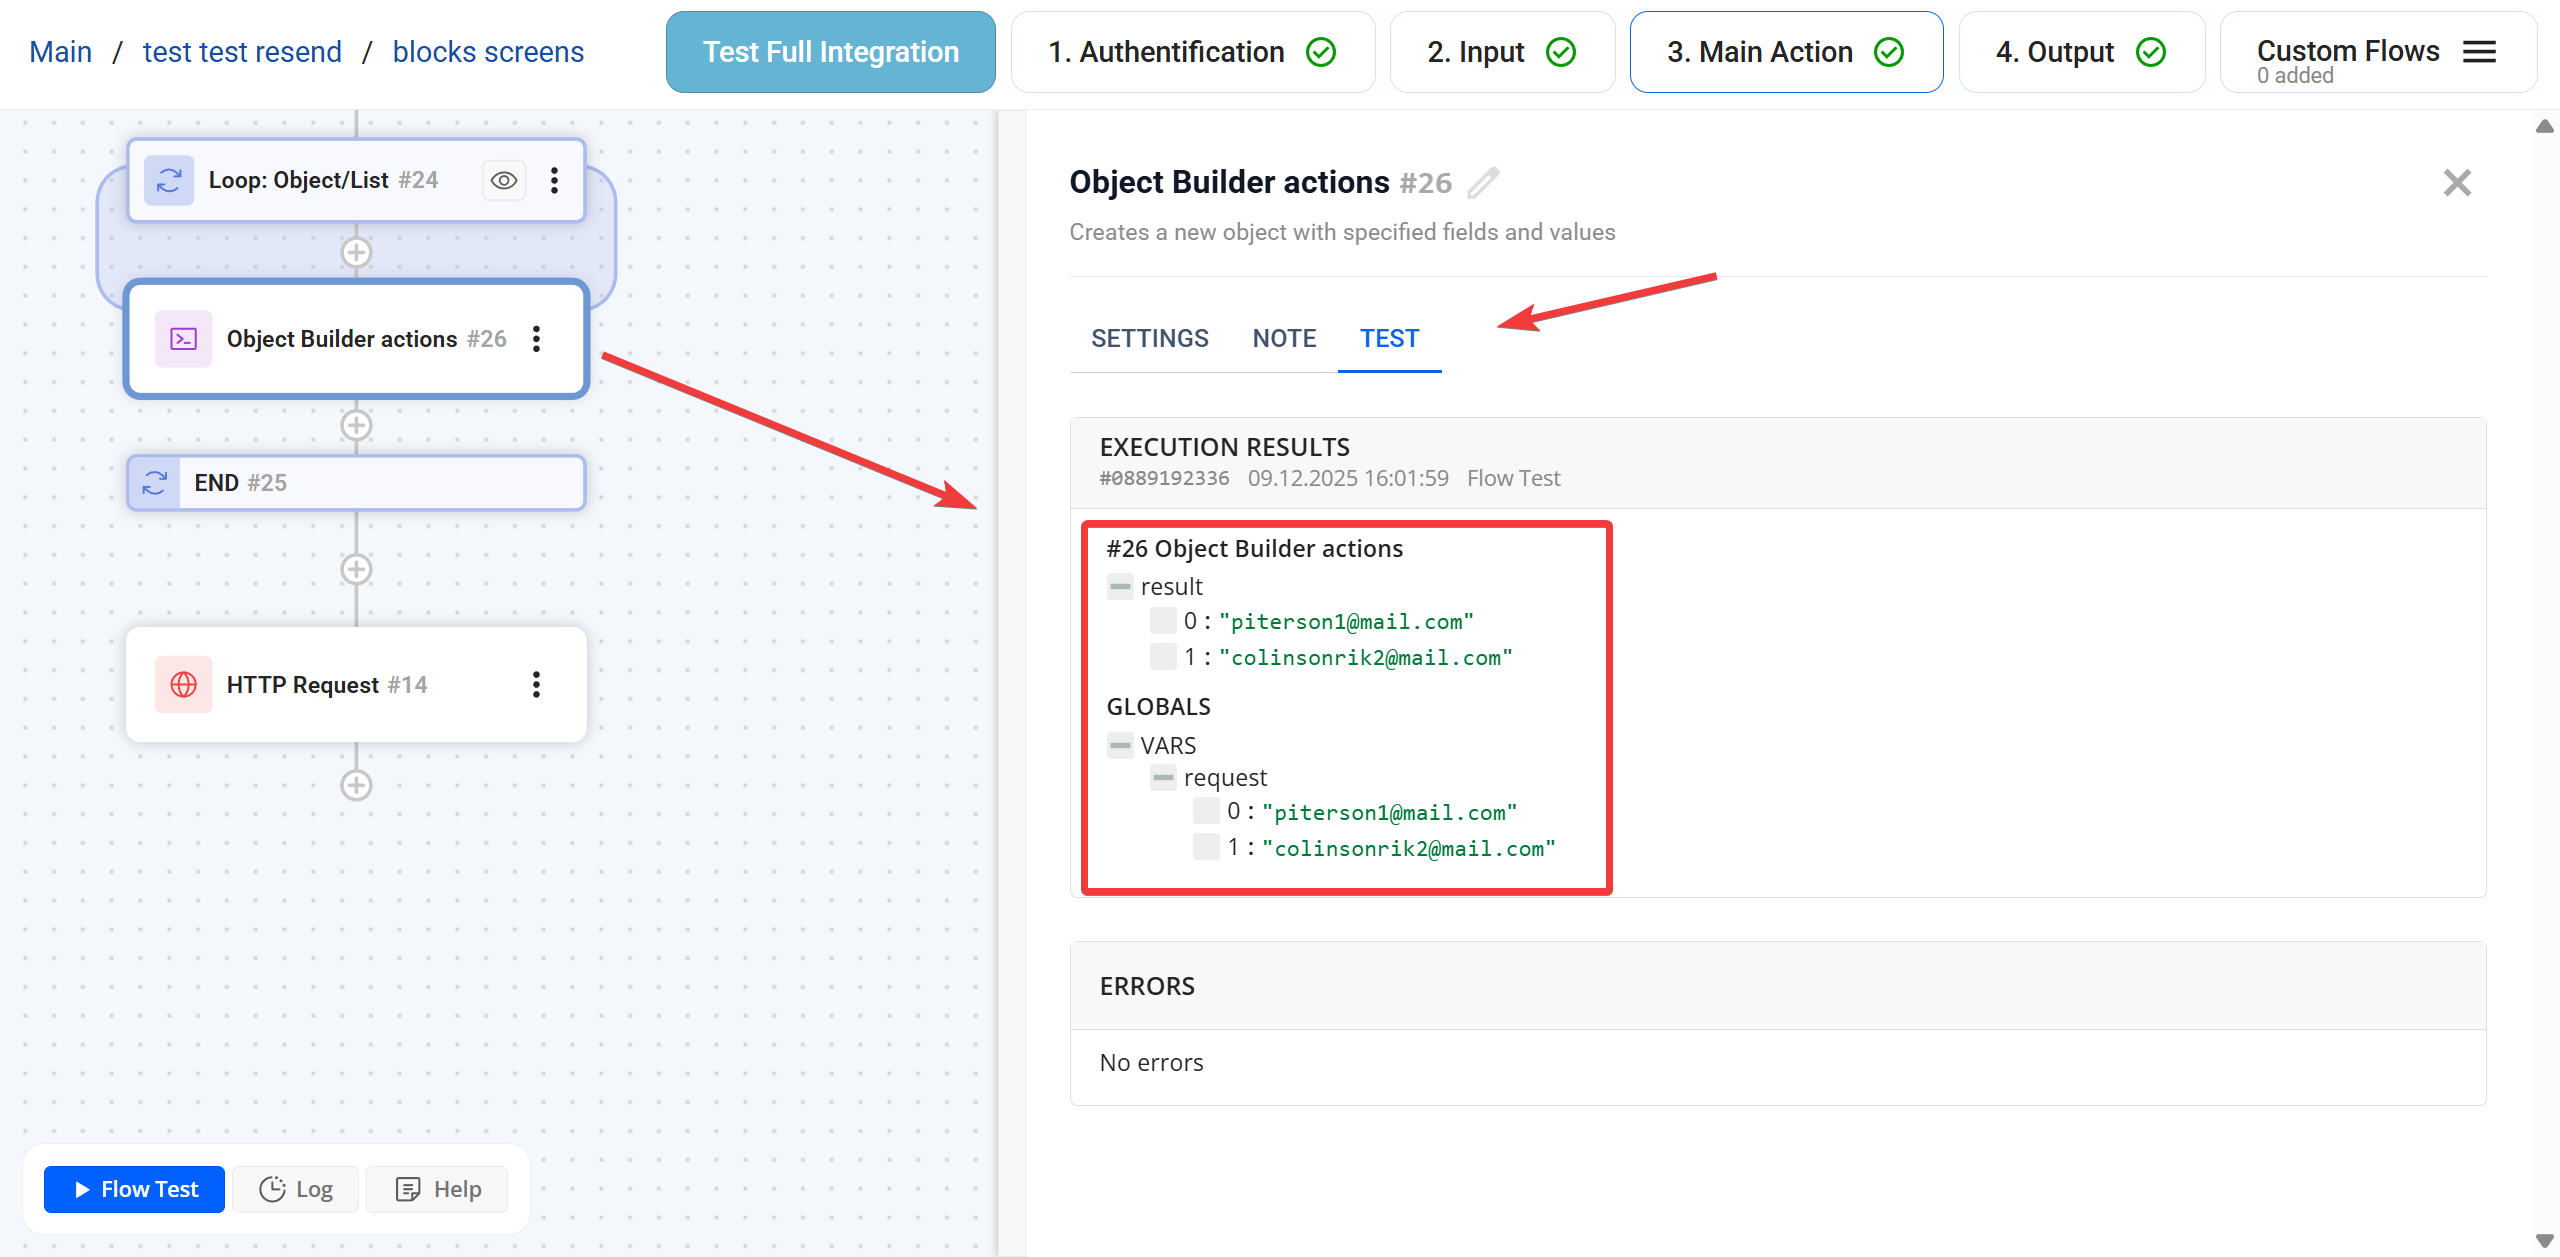
Task: Open Loop Object/List #24 kebab menu
Action: 554,180
